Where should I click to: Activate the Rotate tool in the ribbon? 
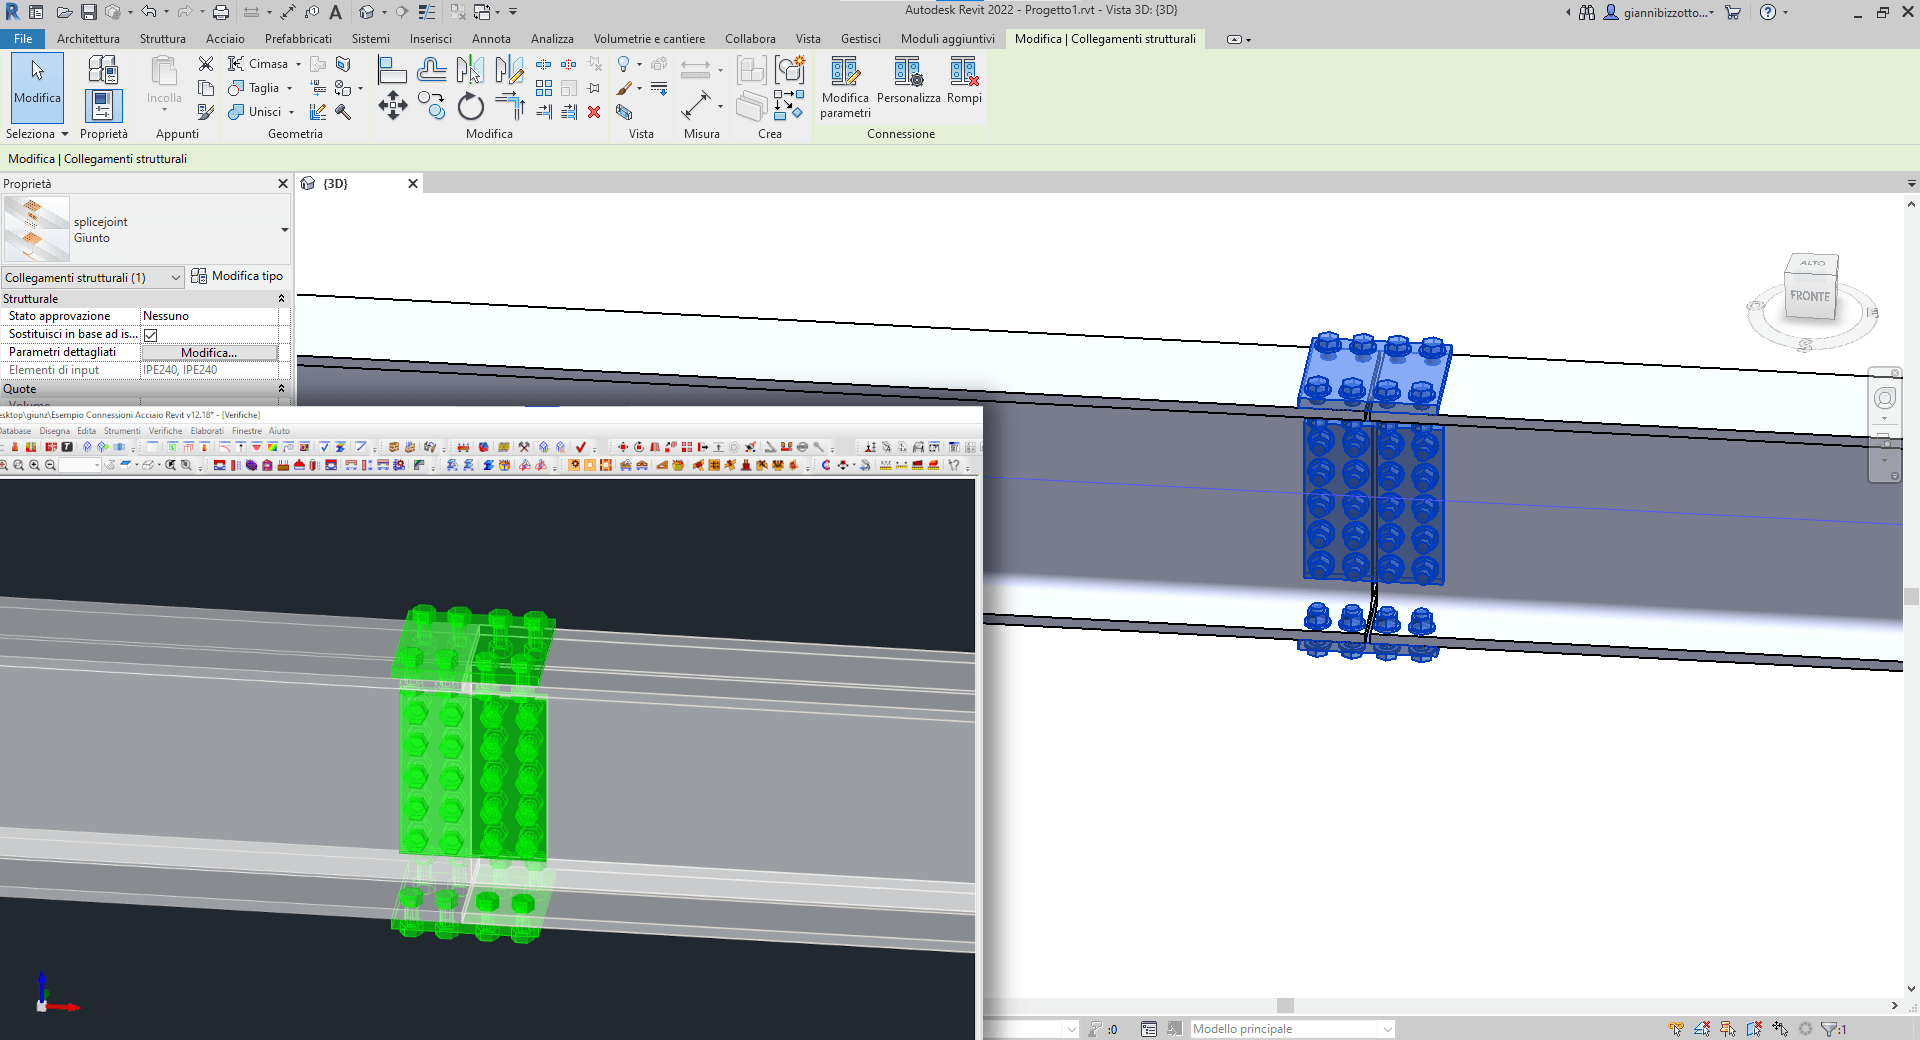tap(470, 106)
